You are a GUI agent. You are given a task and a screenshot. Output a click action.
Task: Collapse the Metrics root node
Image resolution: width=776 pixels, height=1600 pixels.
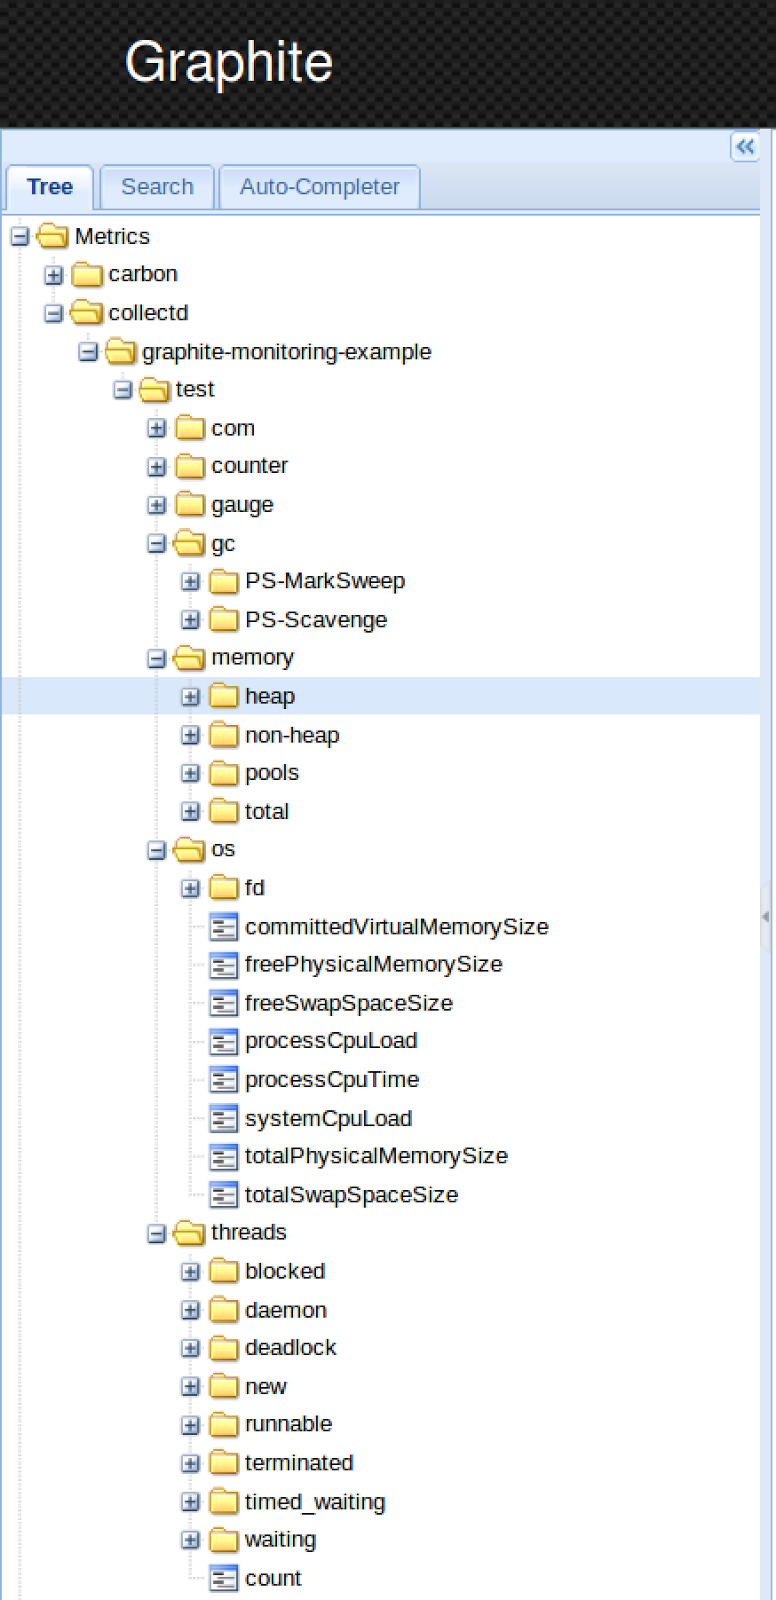(x=20, y=237)
